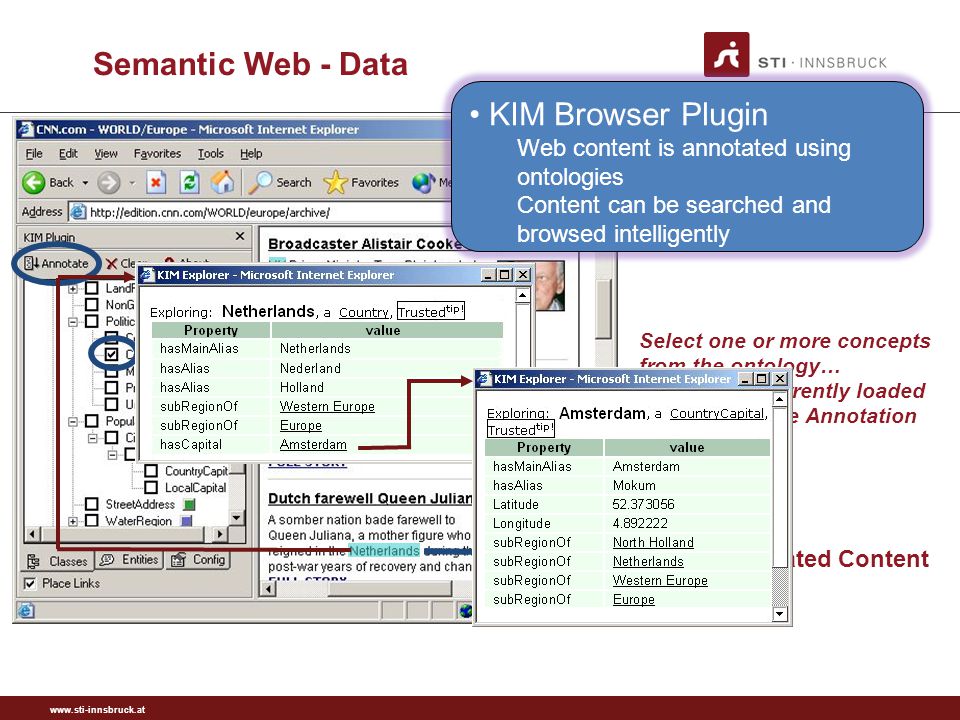Image resolution: width=960 pixels, height=720 pixels.
Task: Open the File menu
Action: [34, 154]
